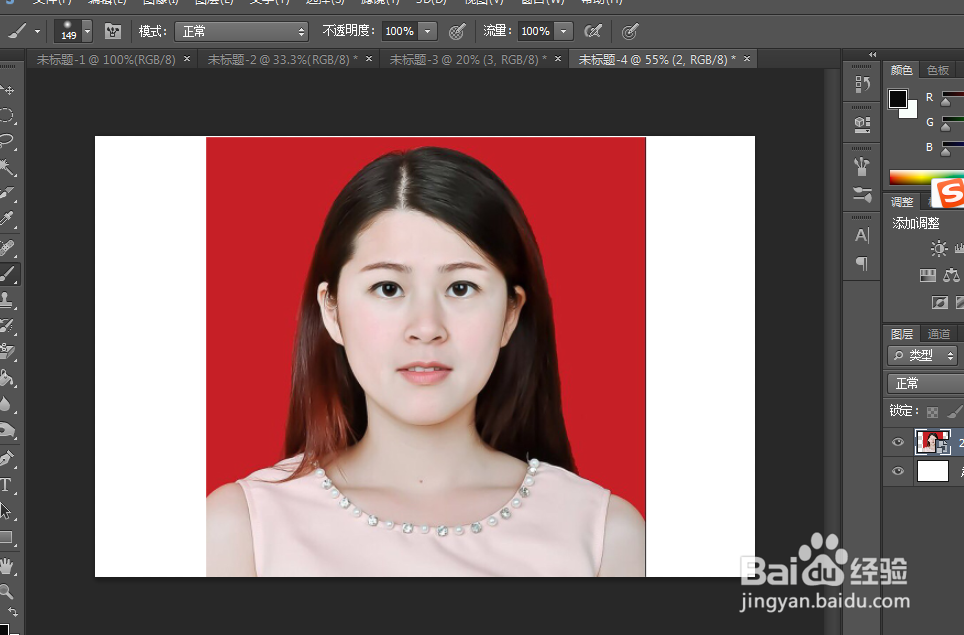Toggle the brush panel button

(113, 31)
